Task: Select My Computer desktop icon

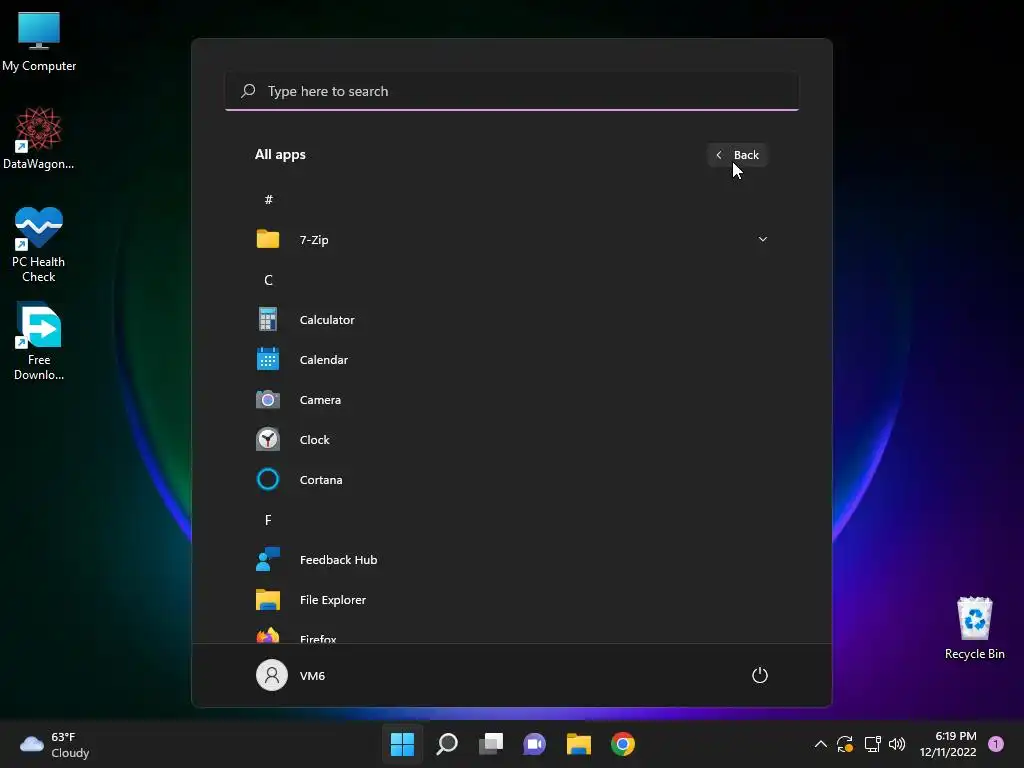Action: (39, 42)
